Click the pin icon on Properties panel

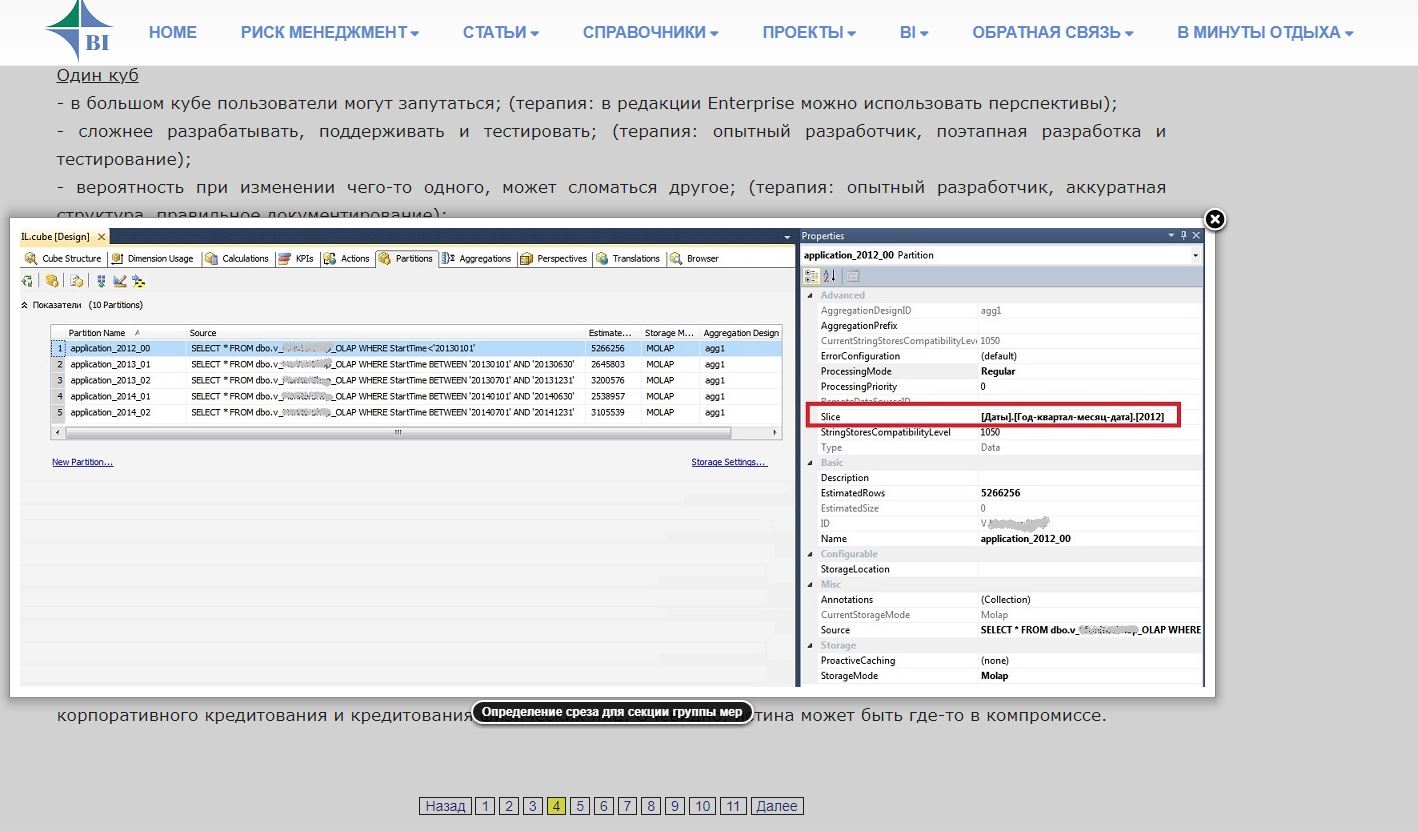[1183, 236]
